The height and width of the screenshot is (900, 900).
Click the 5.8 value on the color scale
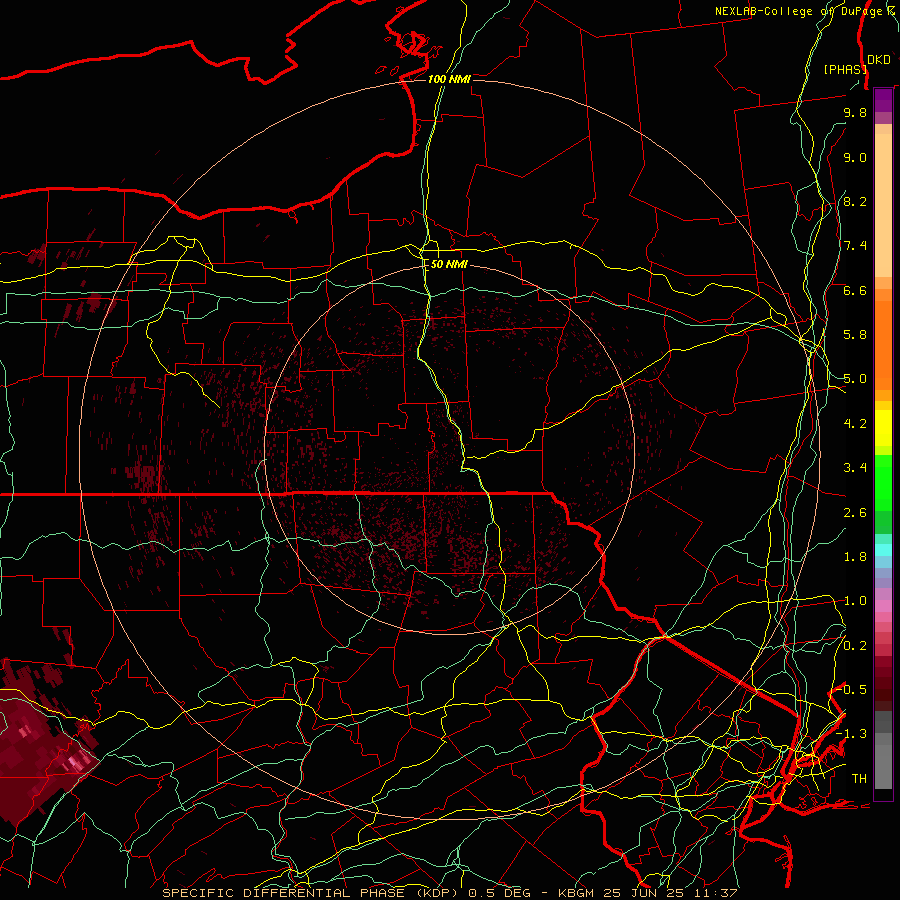tap(855, 335)
